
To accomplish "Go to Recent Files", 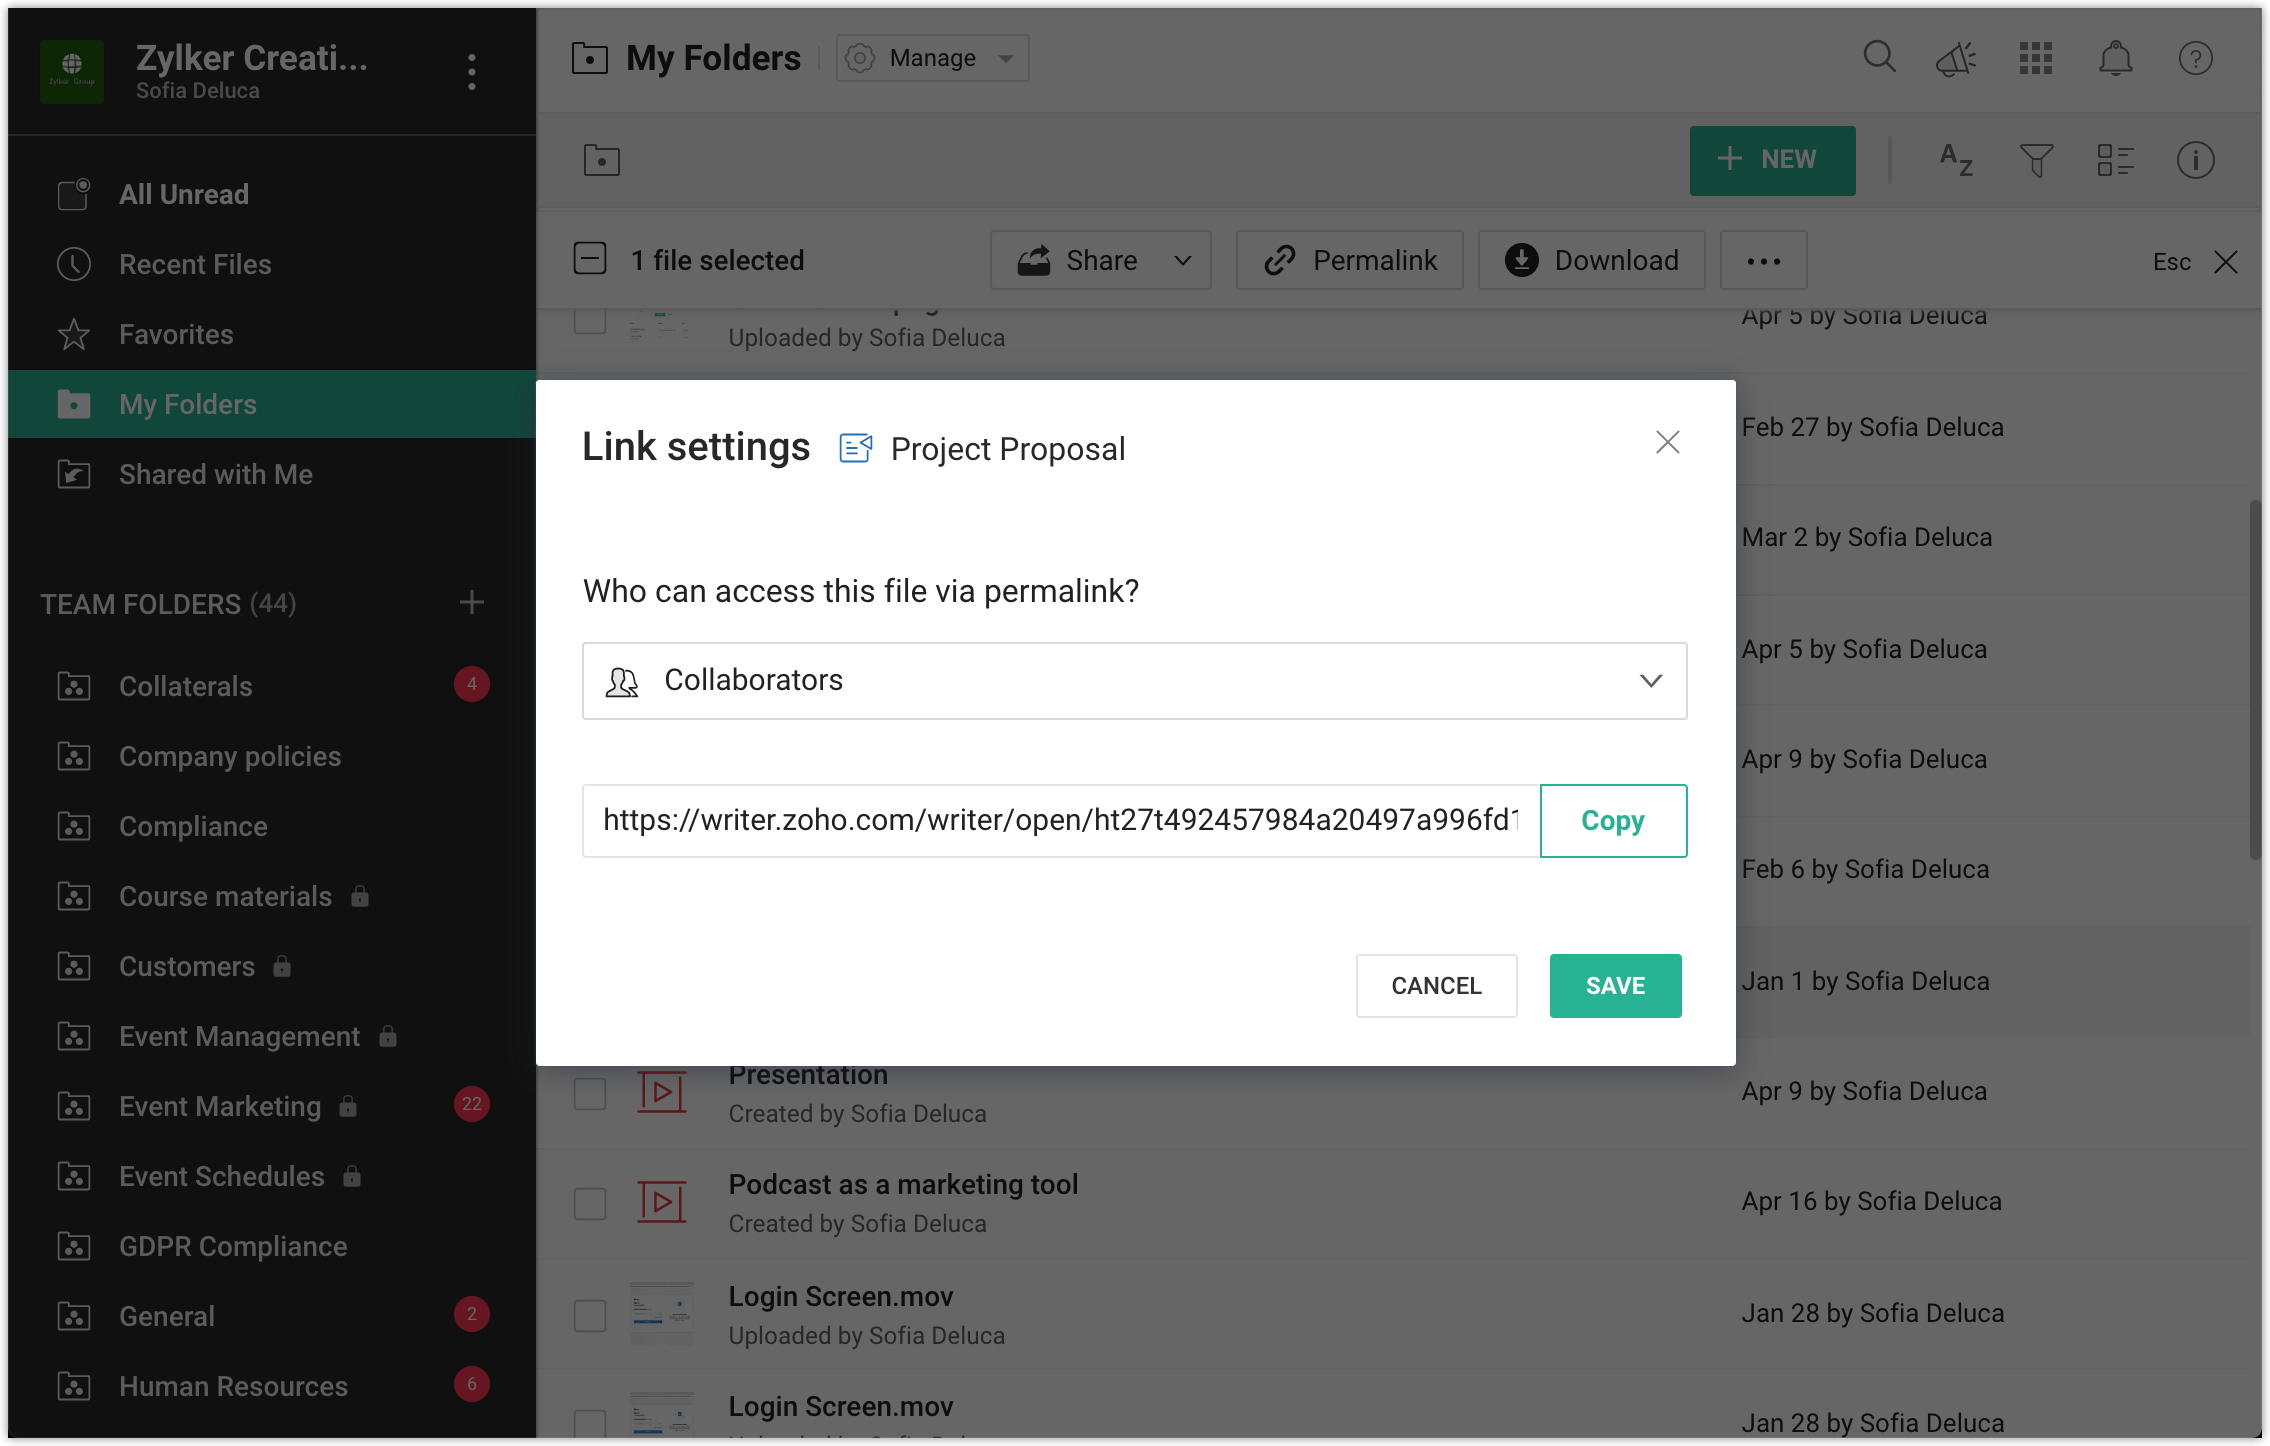I will [x=195, y=264].
